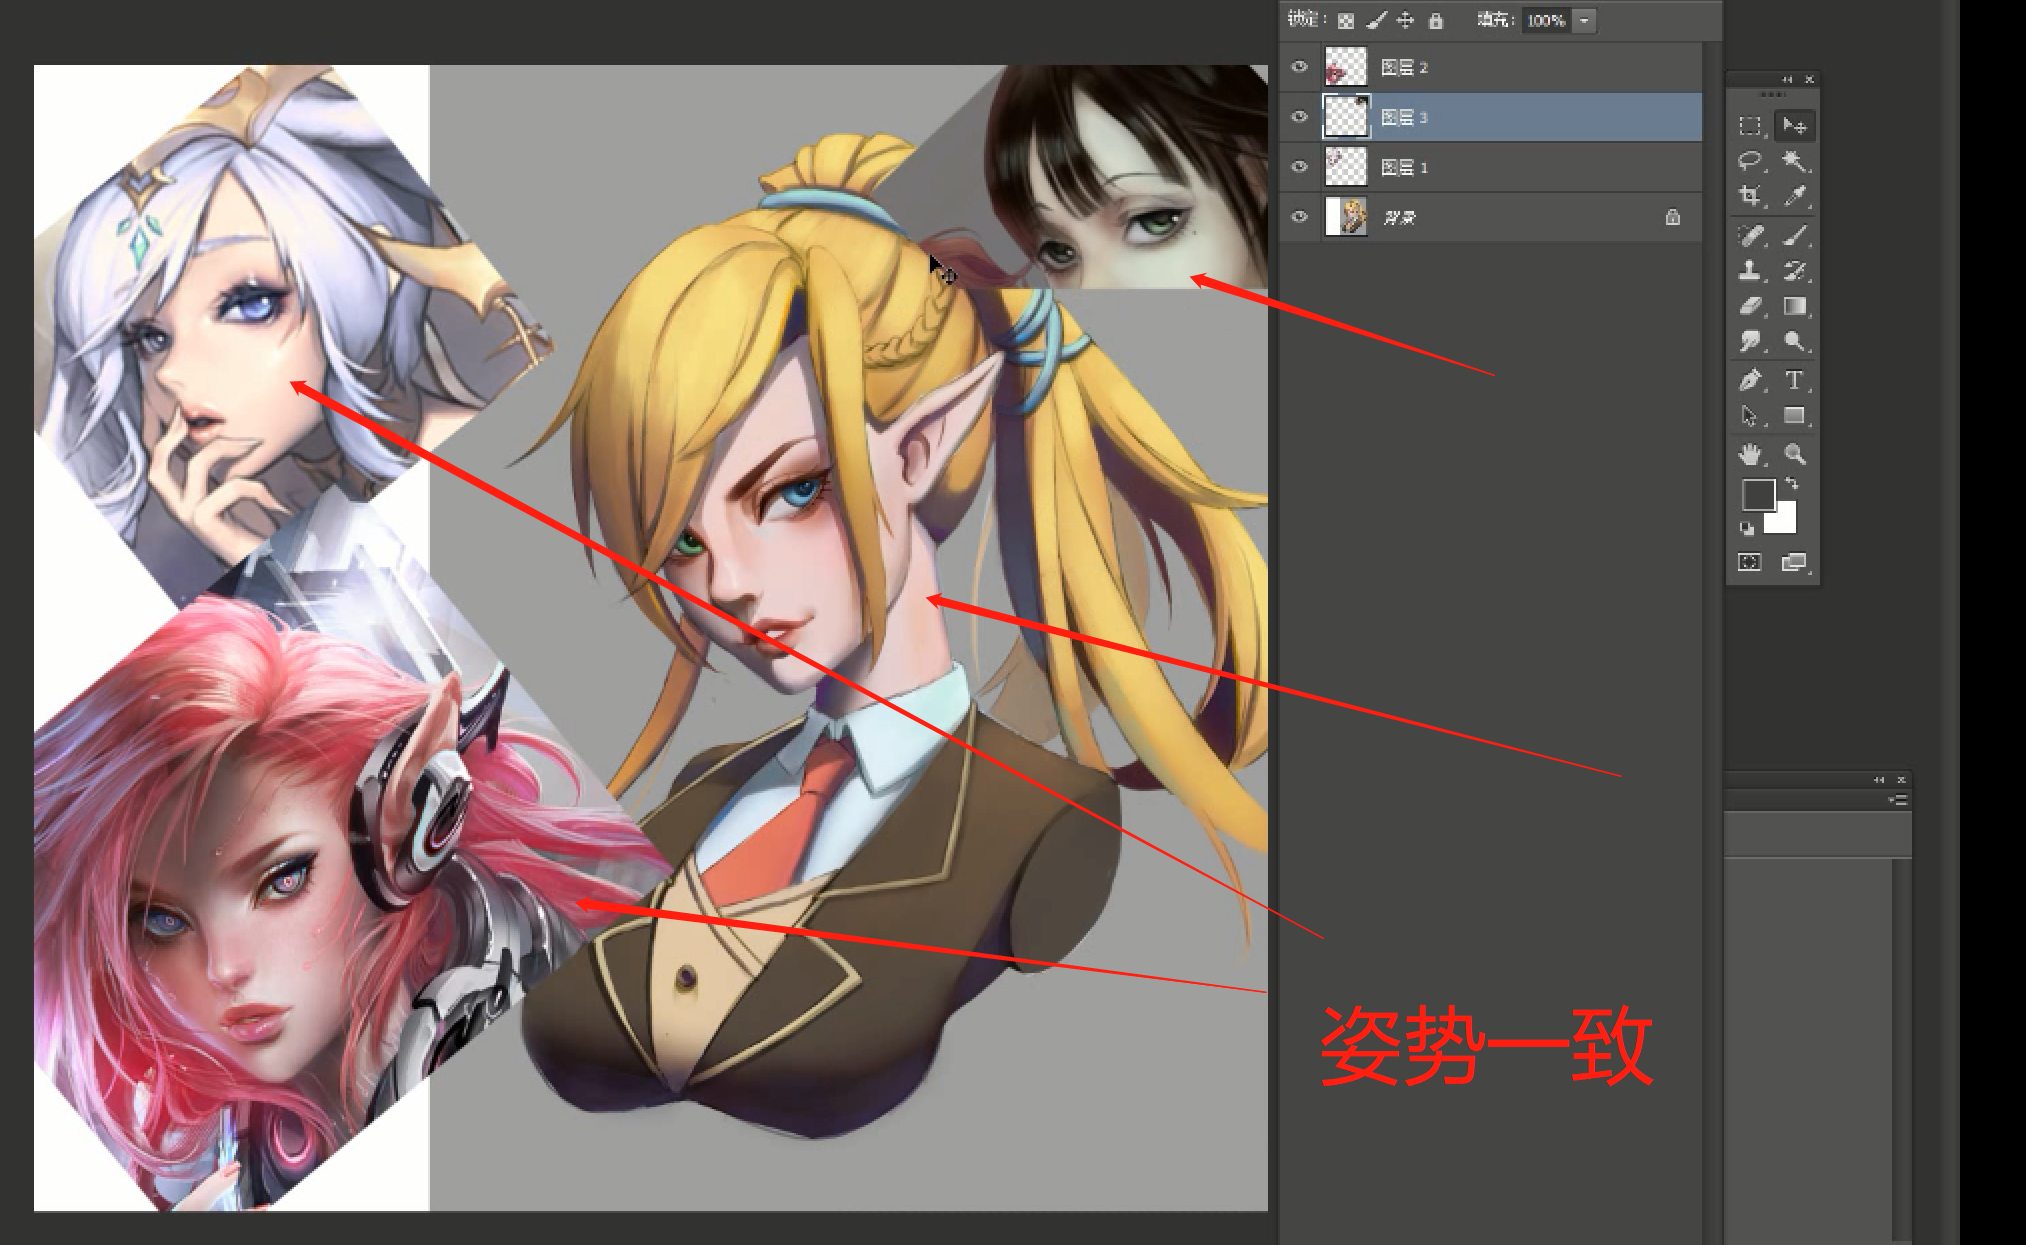This screenshot has width=2026, height=1245.
Task: Toggle lock transparent pixels button
Action: point(1346,21)
